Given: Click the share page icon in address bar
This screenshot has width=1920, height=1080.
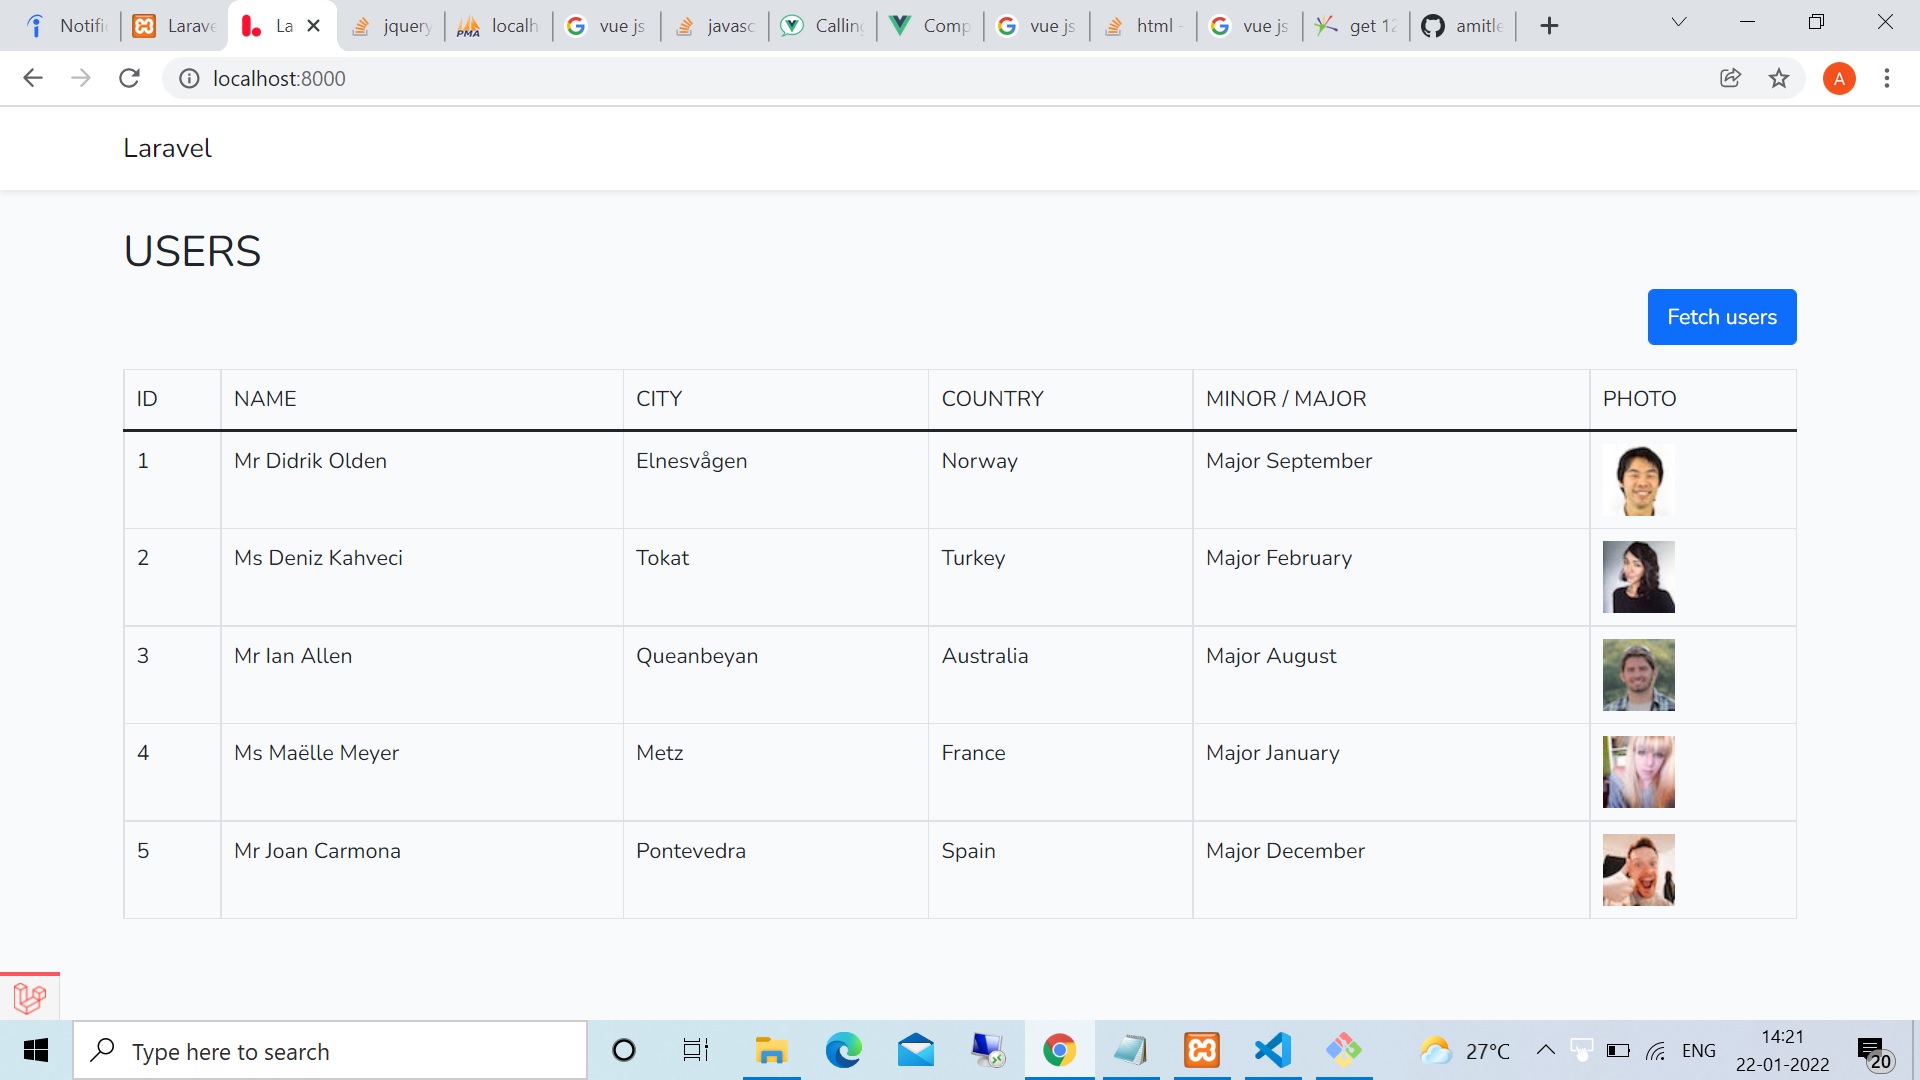Looking at the screenshot, I should [1730, 78].
